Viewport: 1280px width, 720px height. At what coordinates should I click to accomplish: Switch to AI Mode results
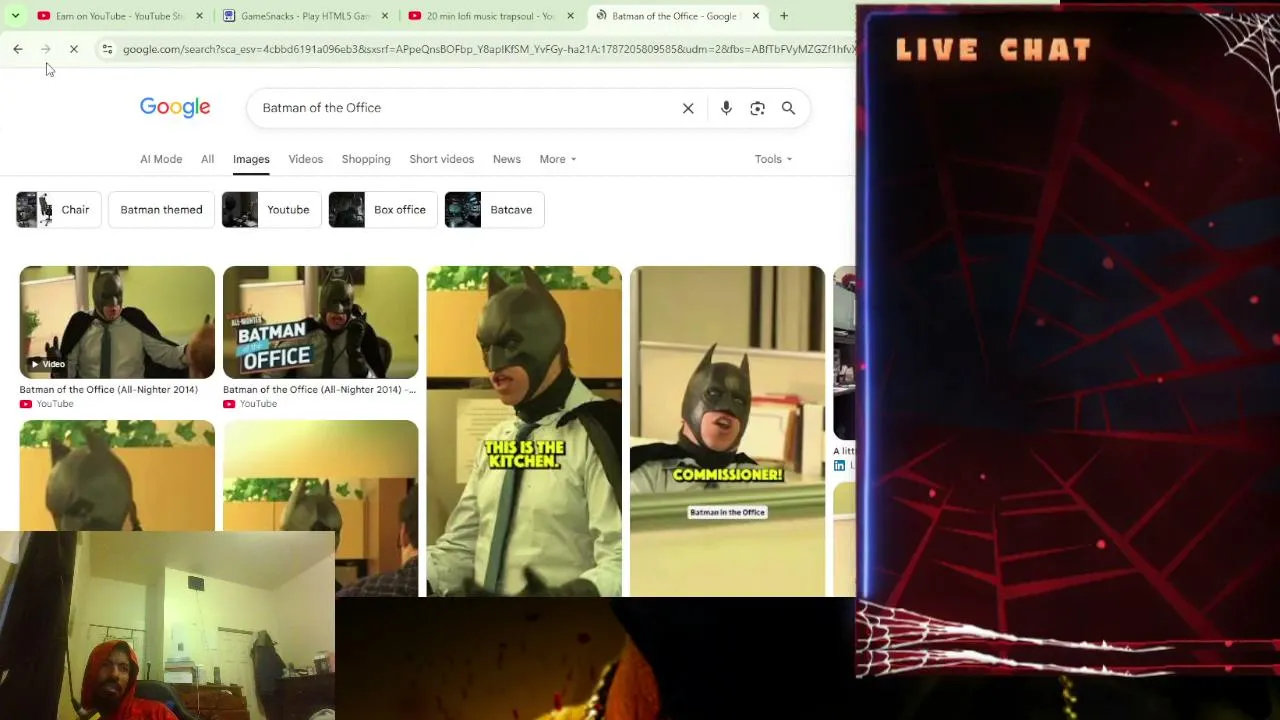click(x=161, y=159)
